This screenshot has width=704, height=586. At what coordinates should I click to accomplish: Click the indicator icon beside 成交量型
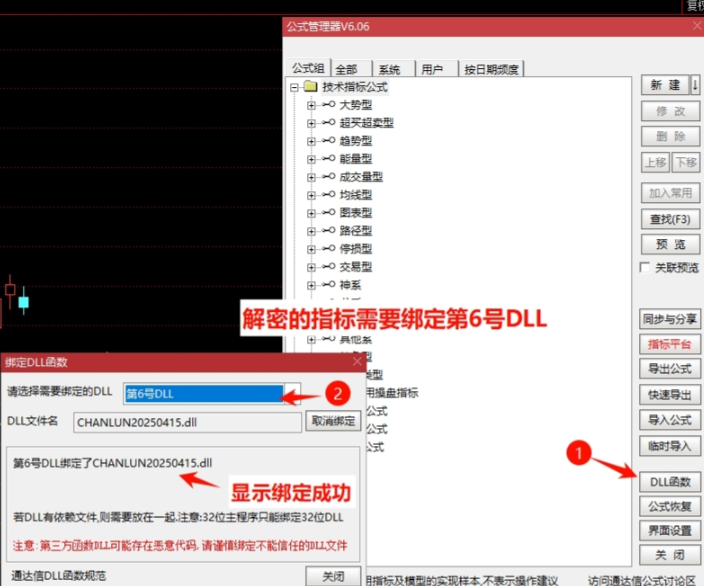(x=329, y=176)
